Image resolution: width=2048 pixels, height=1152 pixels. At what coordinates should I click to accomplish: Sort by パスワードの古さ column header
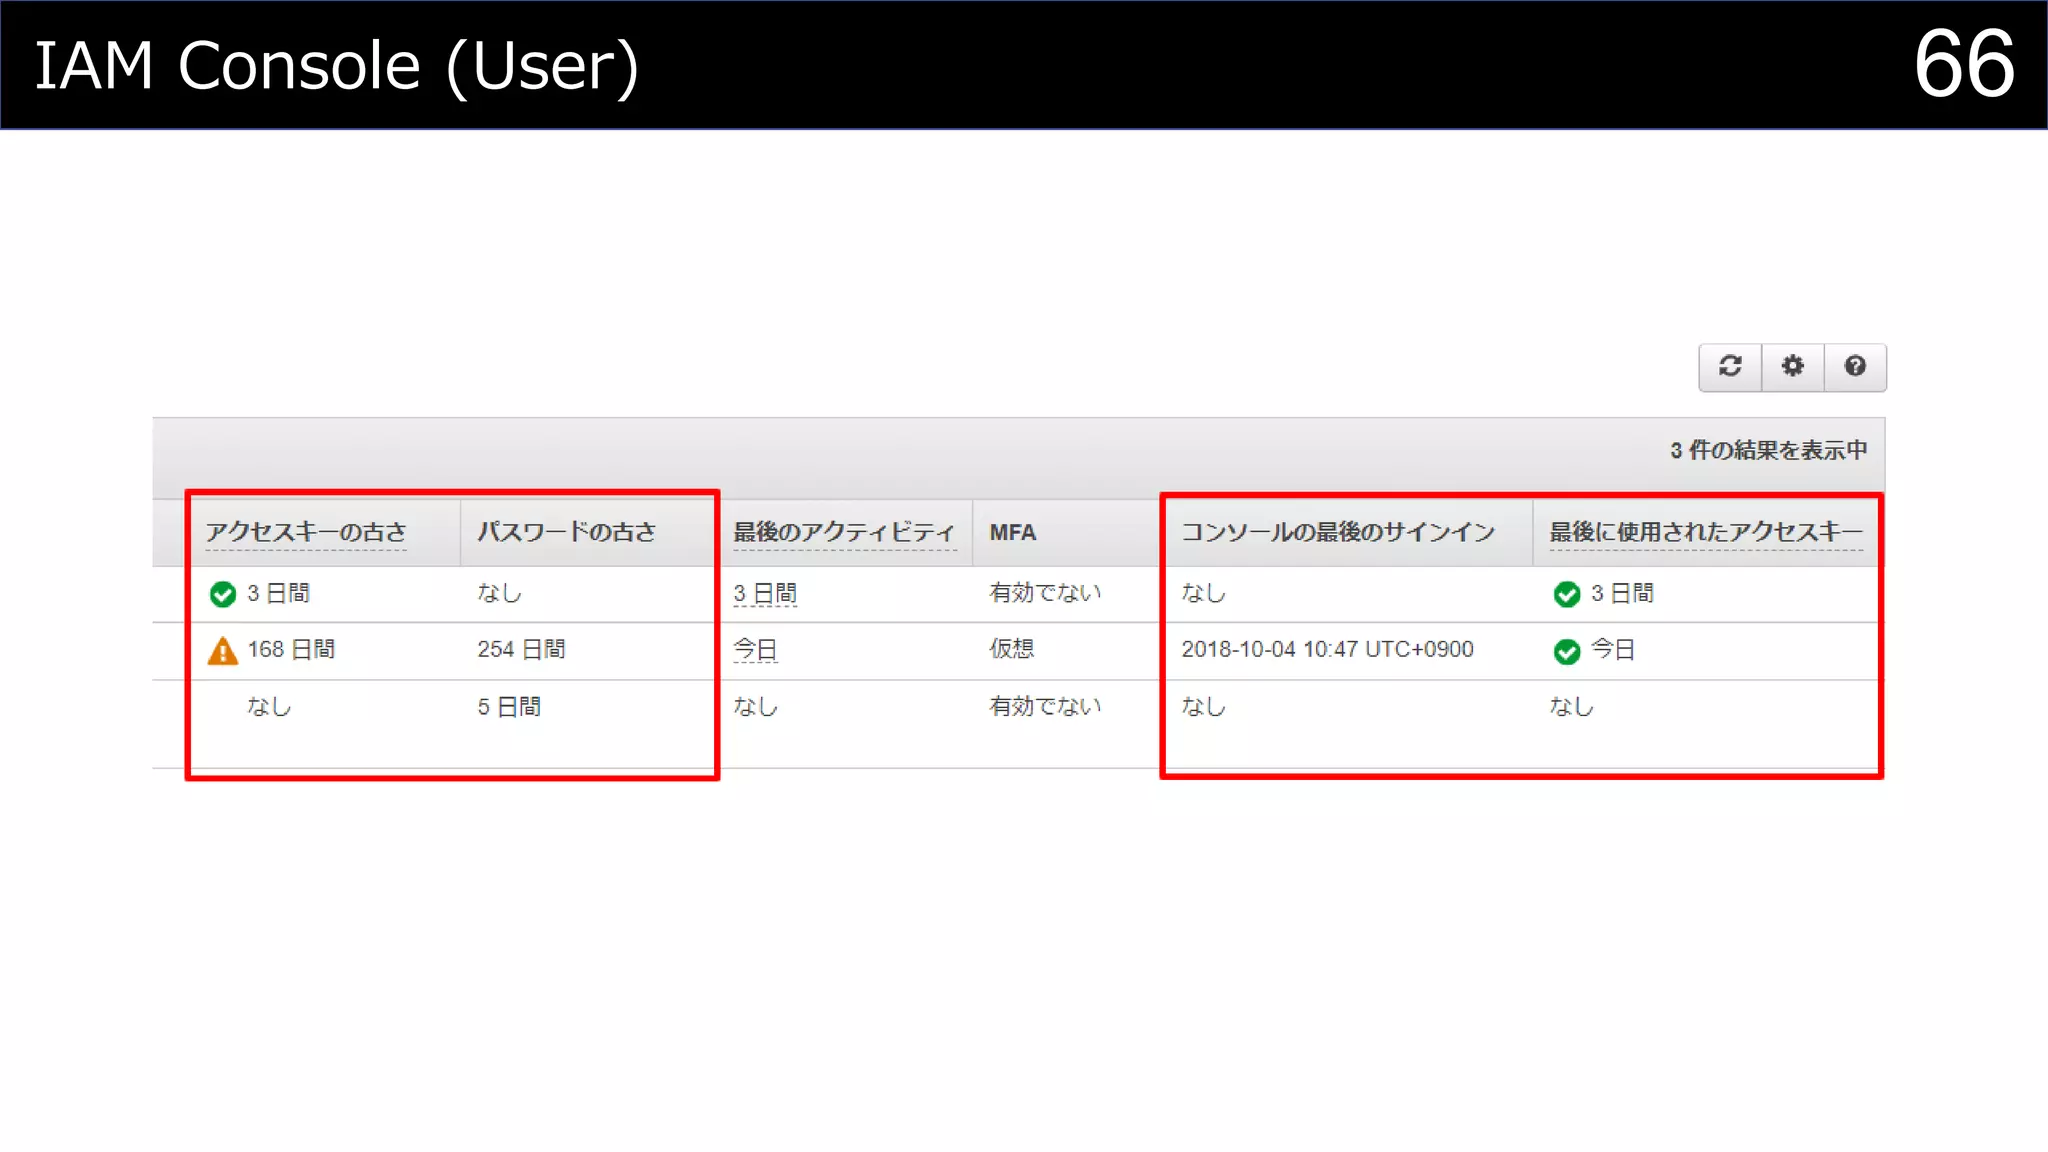click(566, 532)
